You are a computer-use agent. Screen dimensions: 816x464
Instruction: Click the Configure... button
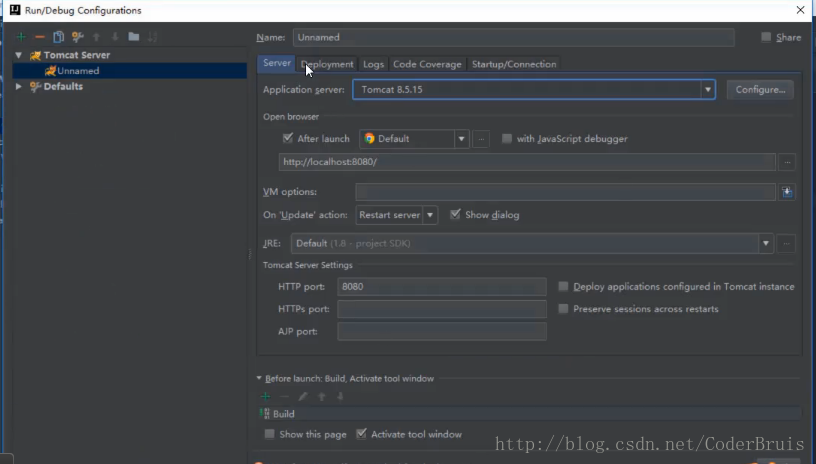coord(760,89)
